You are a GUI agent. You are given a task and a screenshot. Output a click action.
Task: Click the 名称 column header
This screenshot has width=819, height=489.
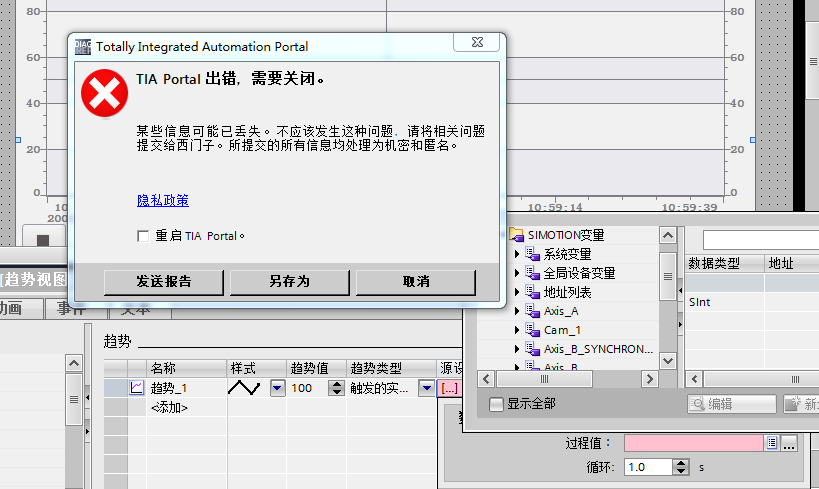pos(186,368)
